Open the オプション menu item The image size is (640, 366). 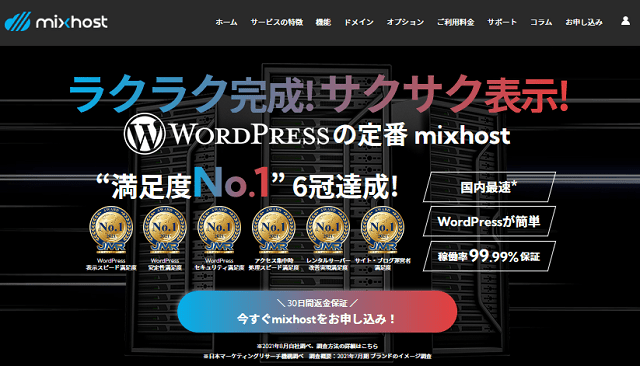coord(405,22)
